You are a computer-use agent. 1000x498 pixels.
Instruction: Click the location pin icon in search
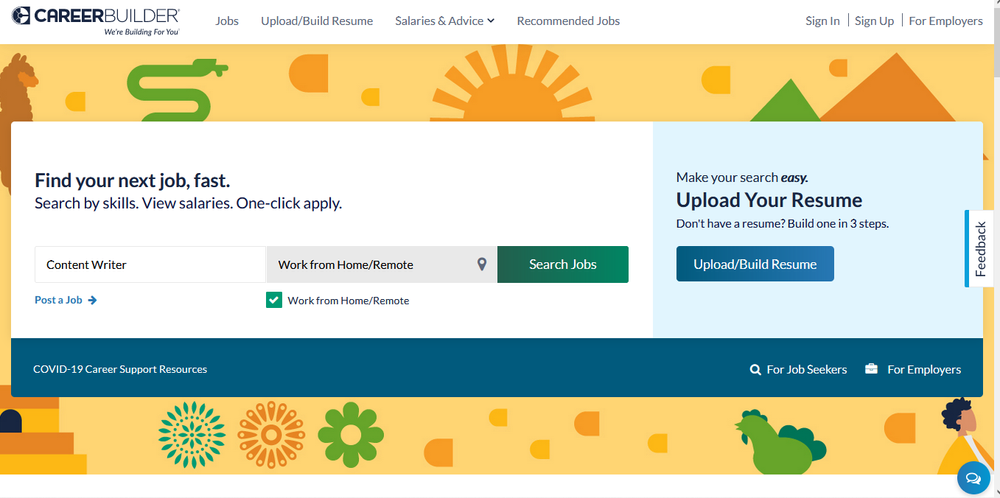point(482,264)
